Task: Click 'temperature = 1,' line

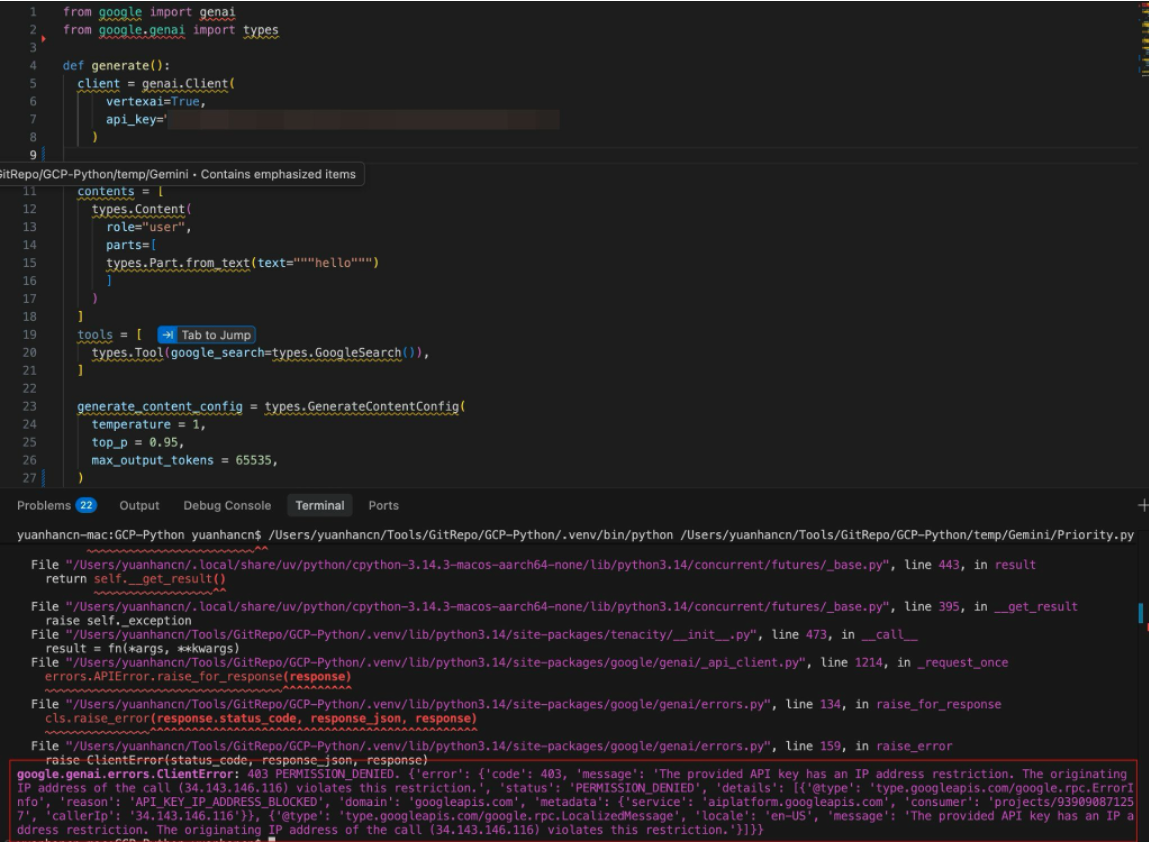Action: coord(149,424)
